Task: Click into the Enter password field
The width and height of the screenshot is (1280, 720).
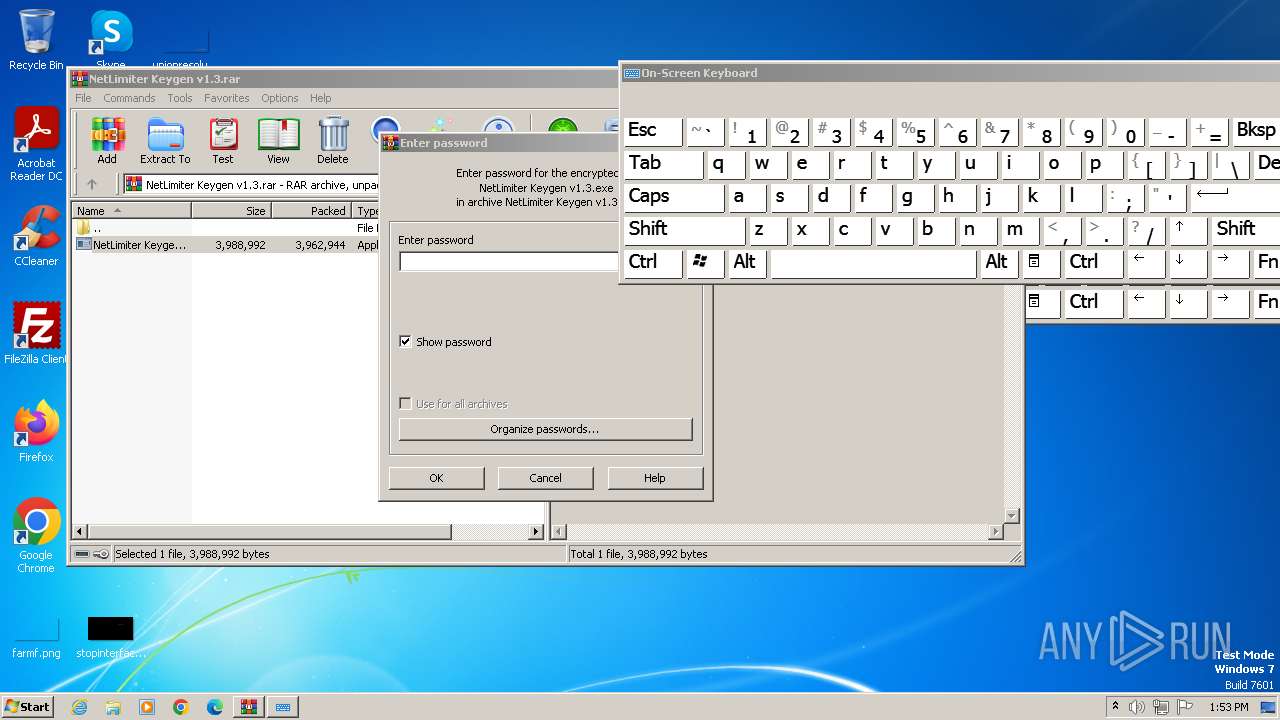Action: (508, 262)
